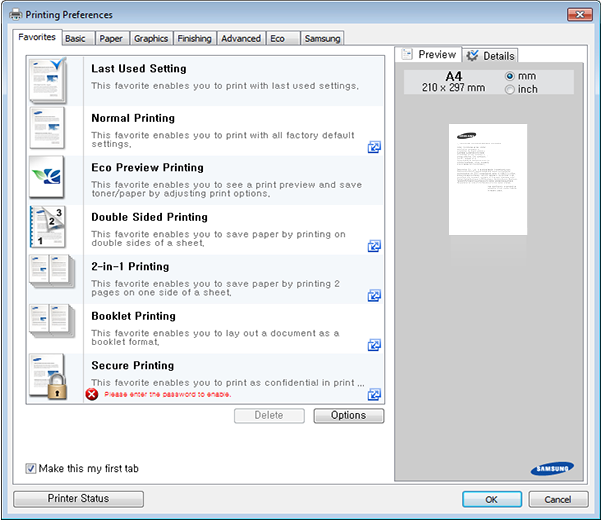601x521 pixels.
Task: Toggle Make this my first tab checkbox
Action: 31,467
